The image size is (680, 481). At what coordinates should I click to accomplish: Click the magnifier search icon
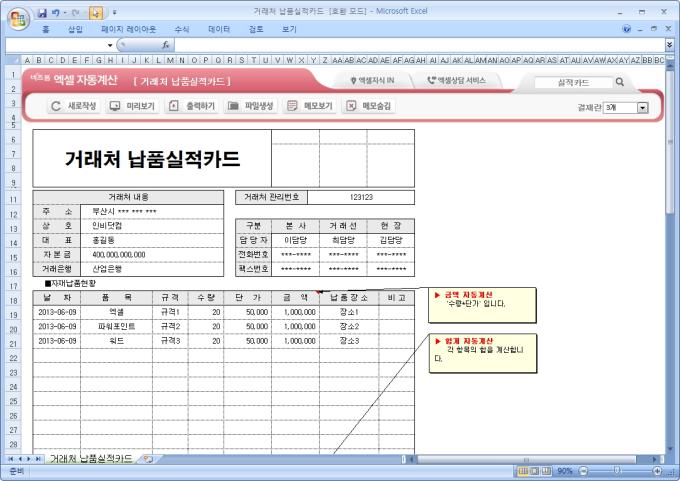620,82
